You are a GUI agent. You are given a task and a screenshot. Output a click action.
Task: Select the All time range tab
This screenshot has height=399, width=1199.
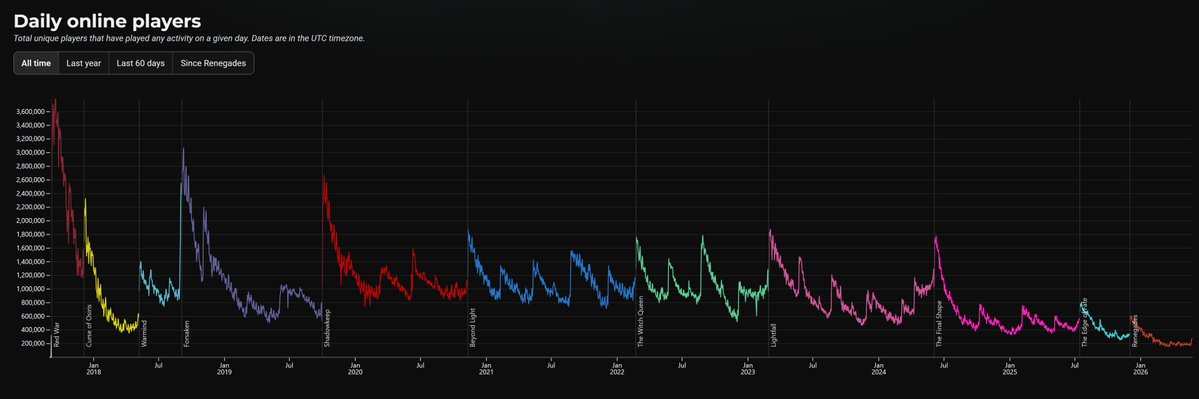point(36,63)
